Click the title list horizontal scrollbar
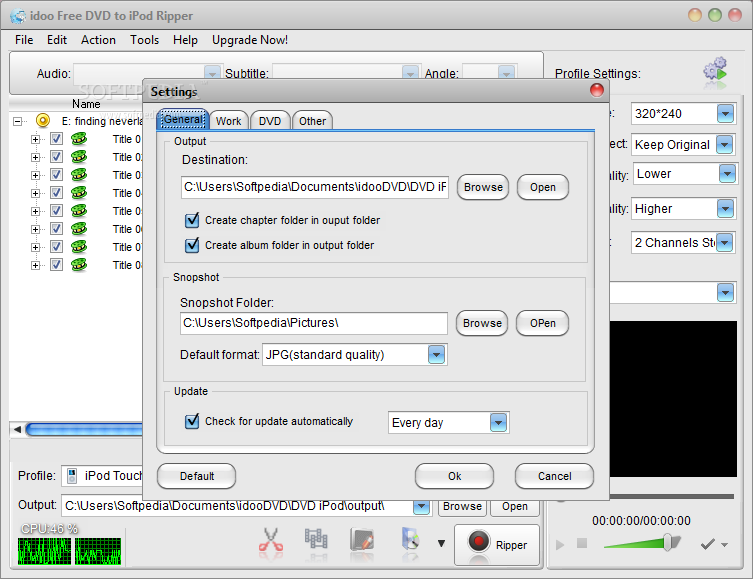The width and height of the screenshot is (753, 579). pyautogui.click(x=85, y=429)
